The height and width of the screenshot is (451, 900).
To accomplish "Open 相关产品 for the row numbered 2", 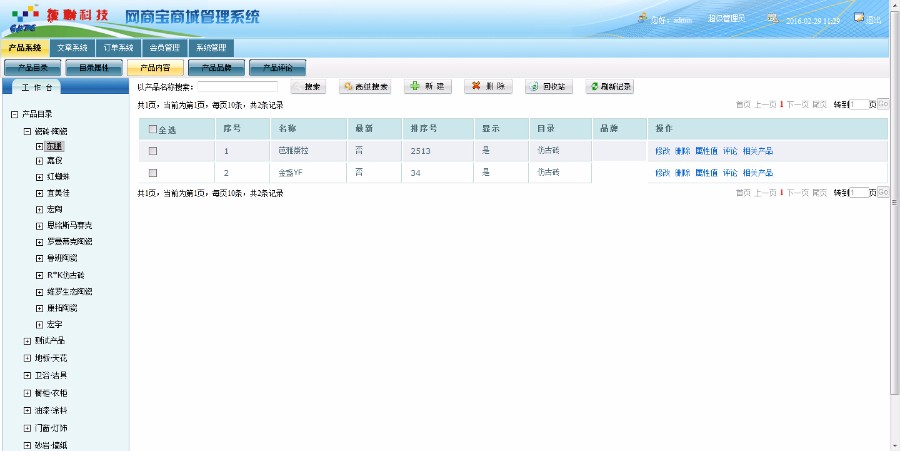I will (758, 173).
